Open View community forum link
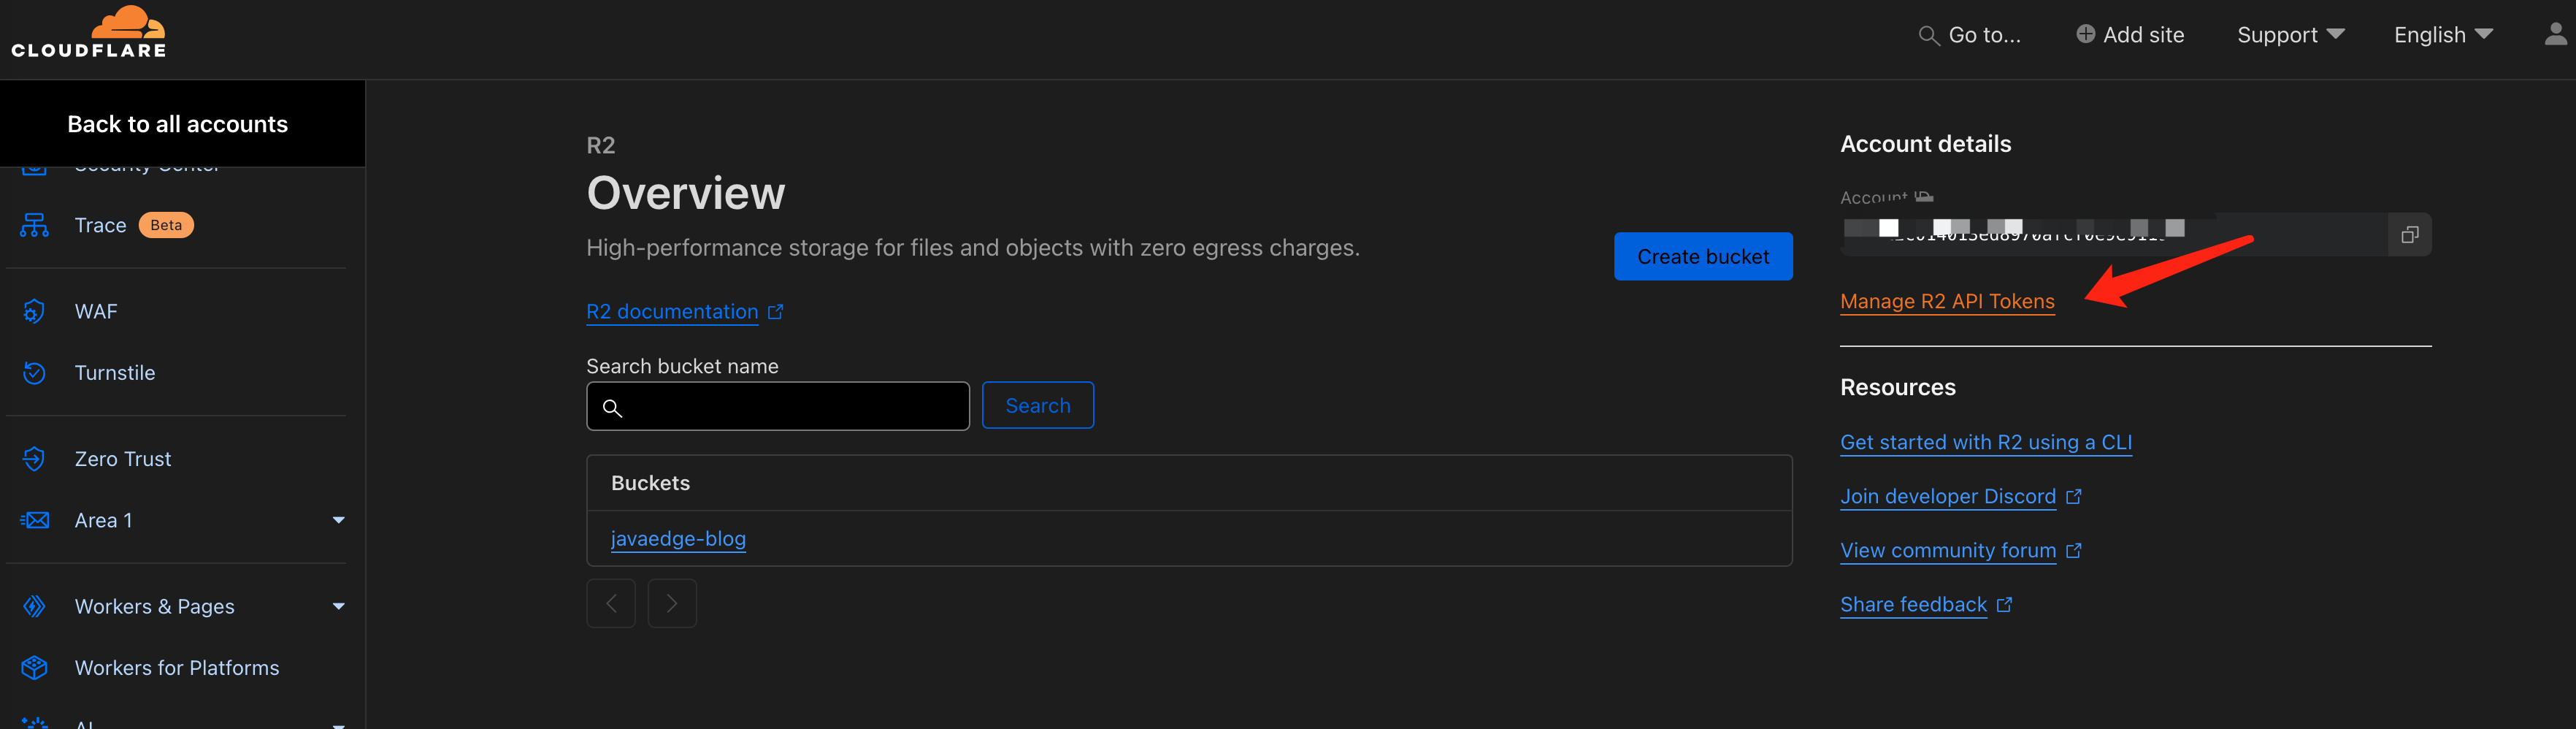This screenshot has width=2576, height=729. click(1948, 551)
